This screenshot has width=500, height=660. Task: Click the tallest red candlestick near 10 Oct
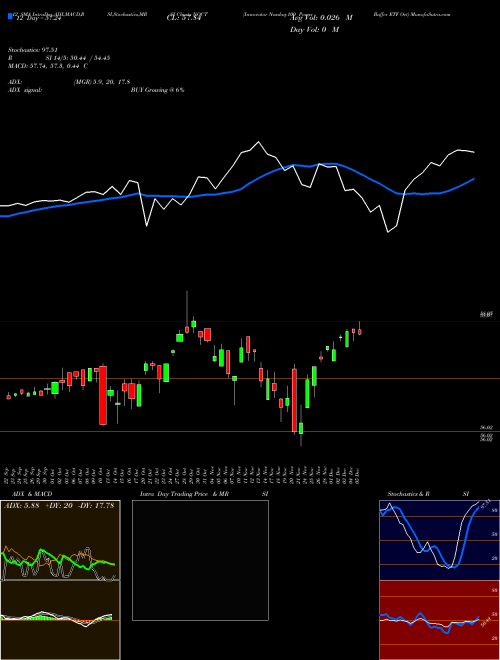103,395
